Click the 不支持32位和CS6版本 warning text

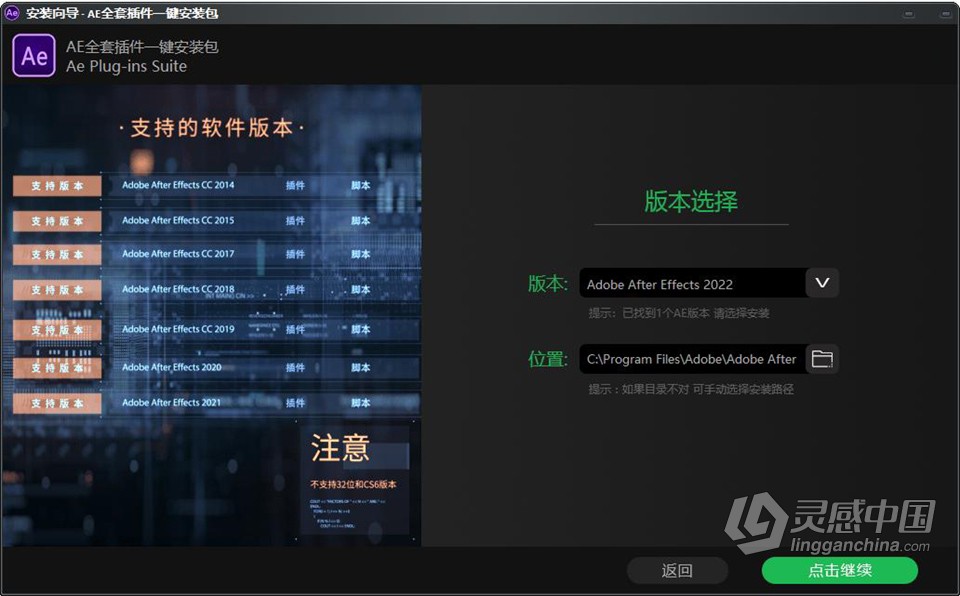click(353, 485)
